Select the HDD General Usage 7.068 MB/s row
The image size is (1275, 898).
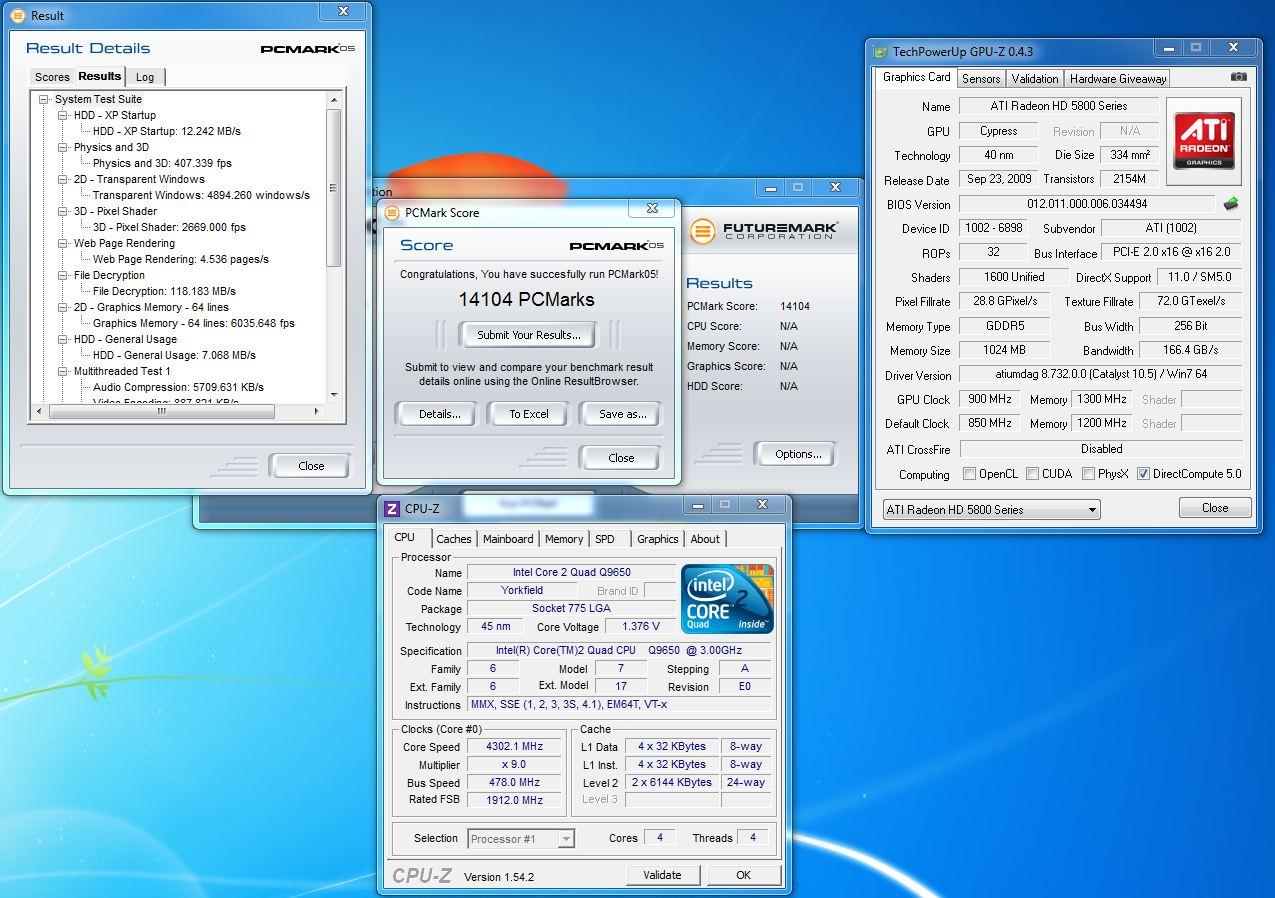click(174, 355)
